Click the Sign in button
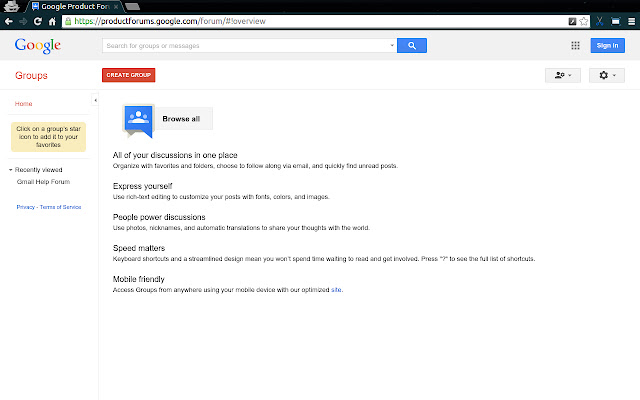Image resolution: width=640 pixels, height=400 pixels. [x=607, y=45]
